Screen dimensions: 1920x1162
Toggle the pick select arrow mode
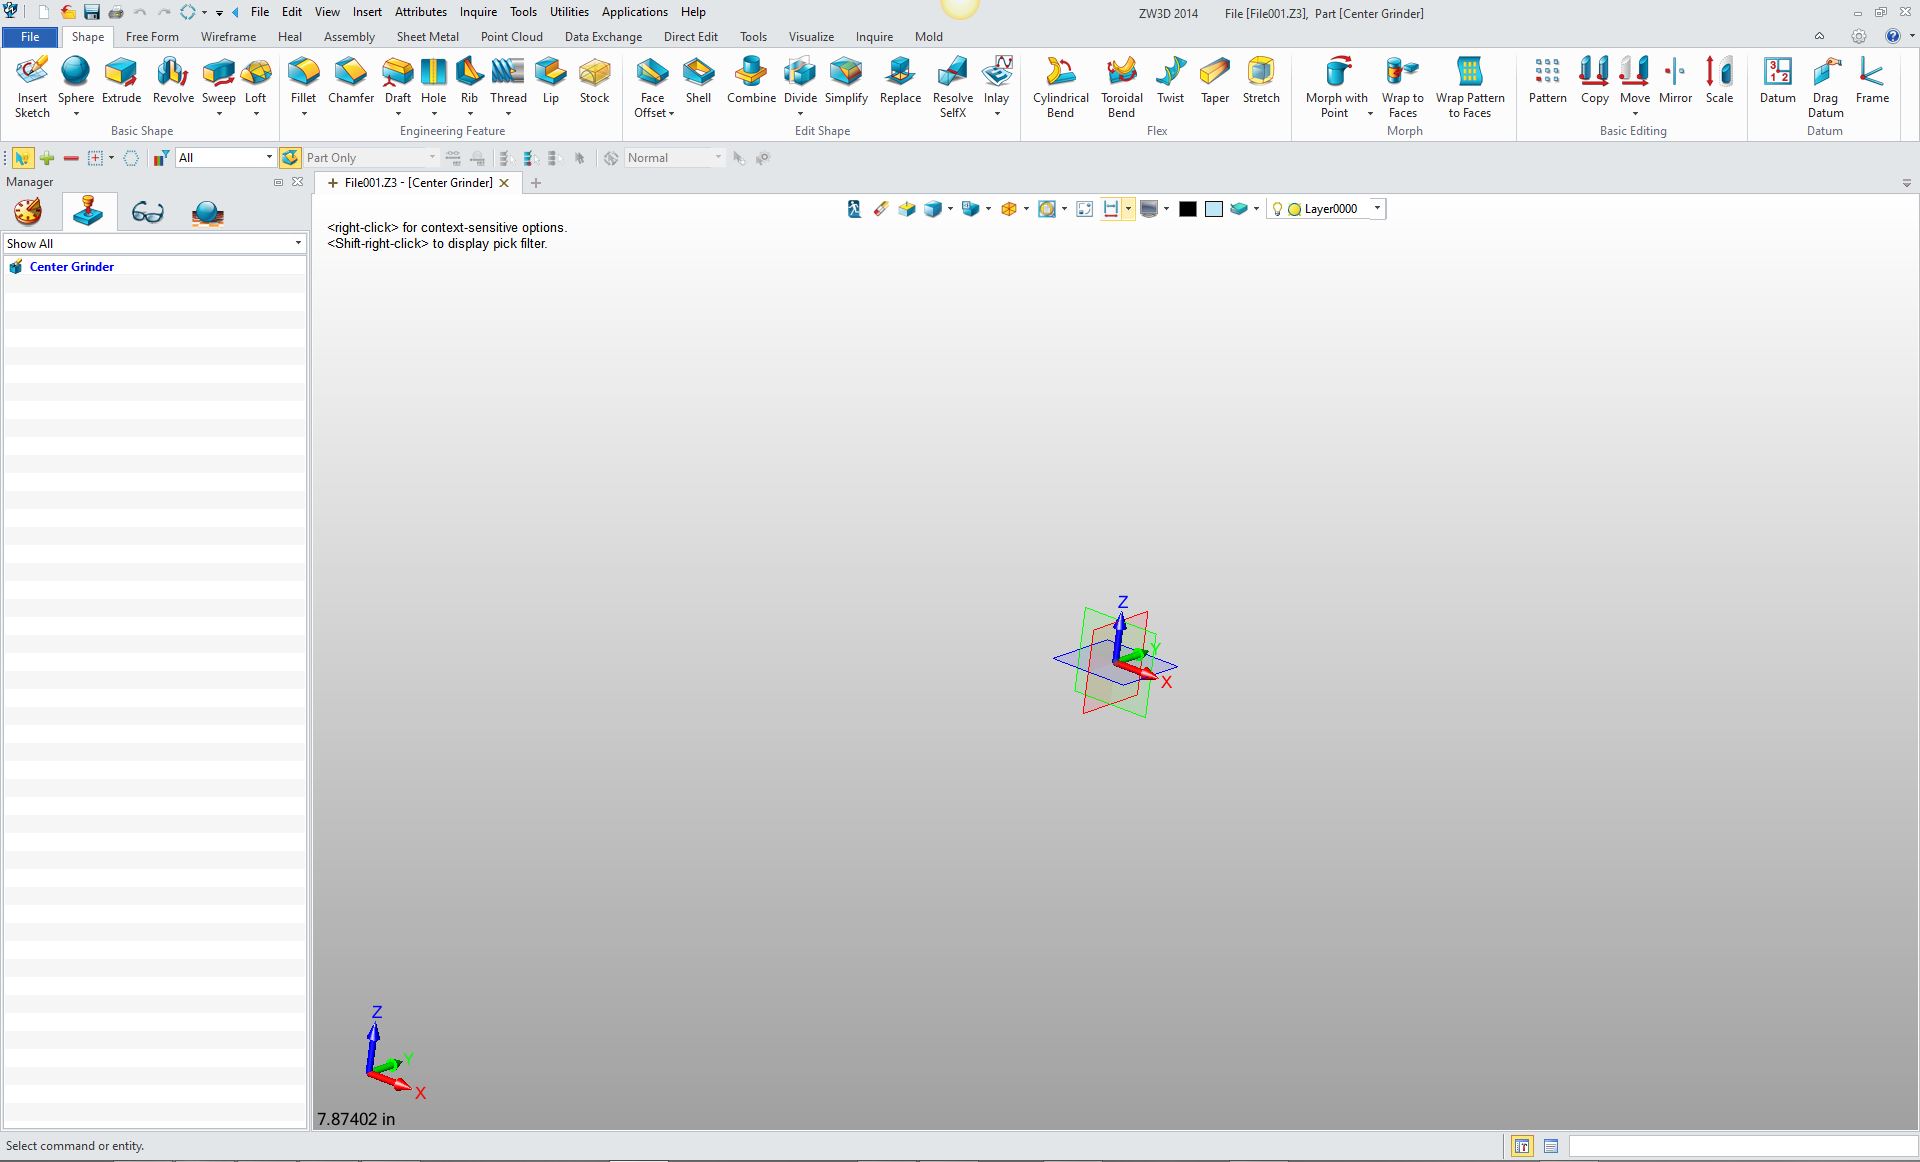point(21,158)
